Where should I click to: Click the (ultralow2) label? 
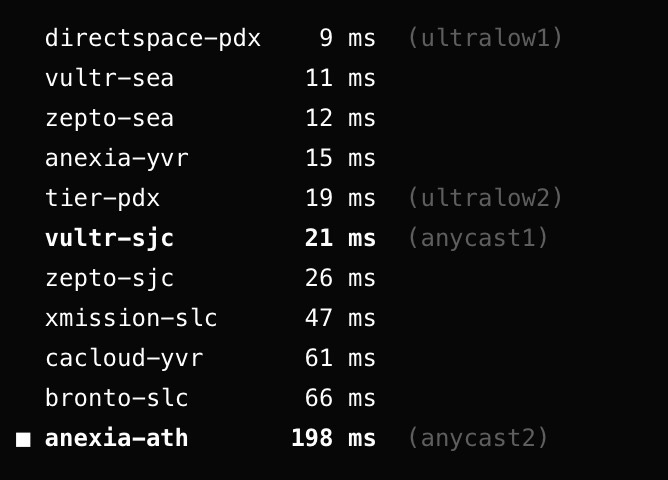(485, 198)
